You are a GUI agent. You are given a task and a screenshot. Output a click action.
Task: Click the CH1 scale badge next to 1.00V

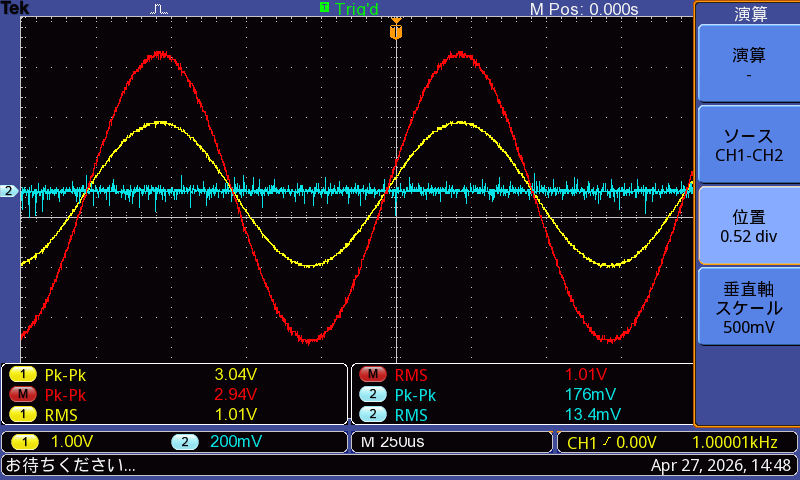click(24, 442)
